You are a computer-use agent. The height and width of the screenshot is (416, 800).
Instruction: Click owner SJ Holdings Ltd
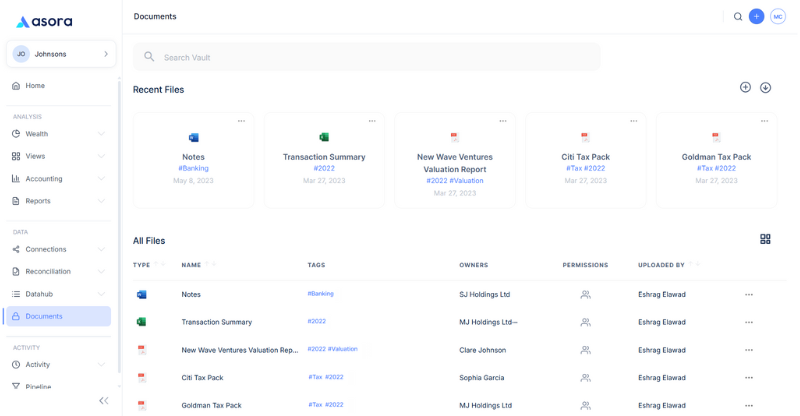[x=484, y=295]
